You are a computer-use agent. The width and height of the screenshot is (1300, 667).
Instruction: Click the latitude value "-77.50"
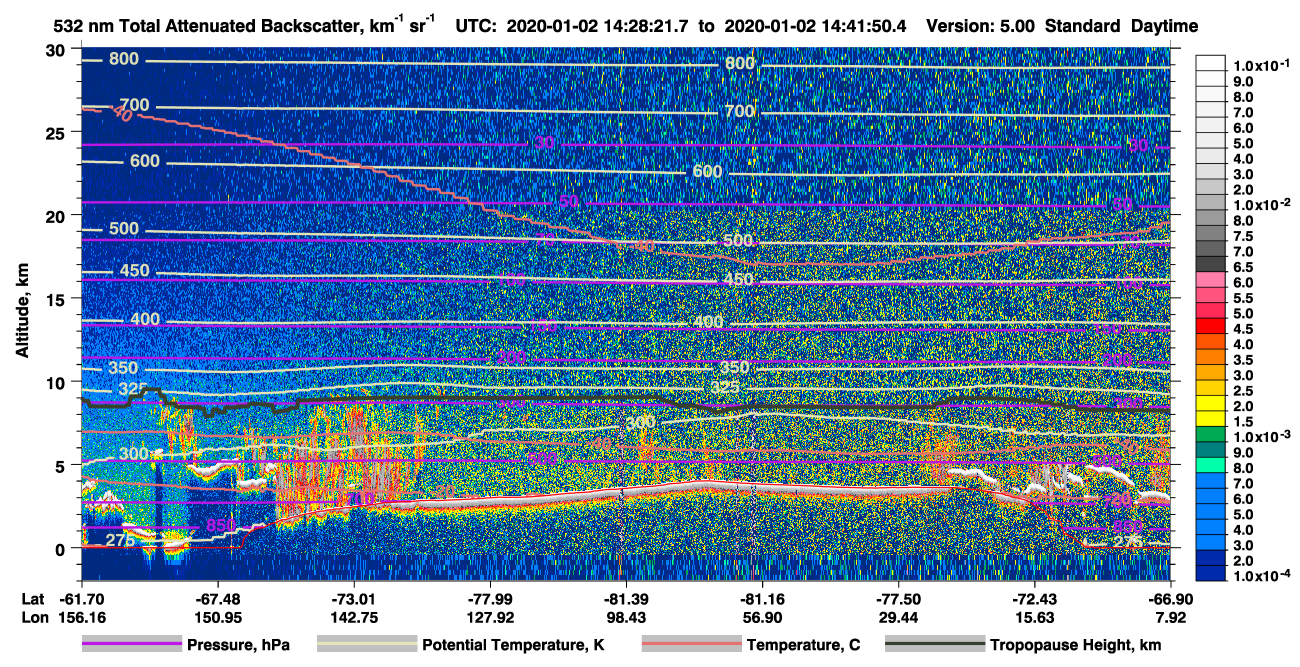pyautogui.click(x=898, y=599)
